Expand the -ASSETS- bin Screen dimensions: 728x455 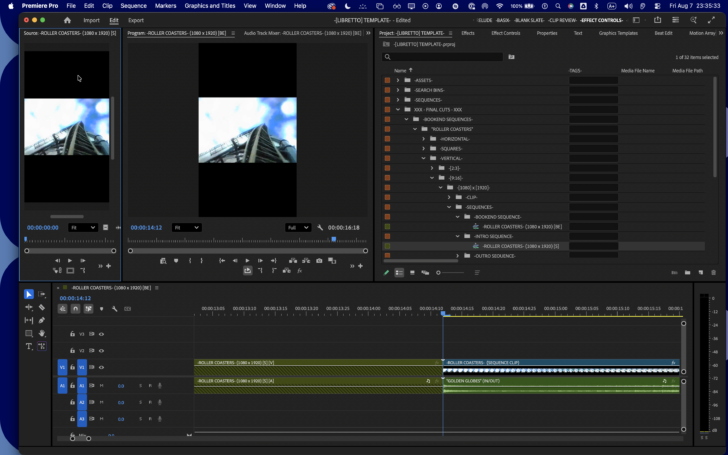(398, 80)
